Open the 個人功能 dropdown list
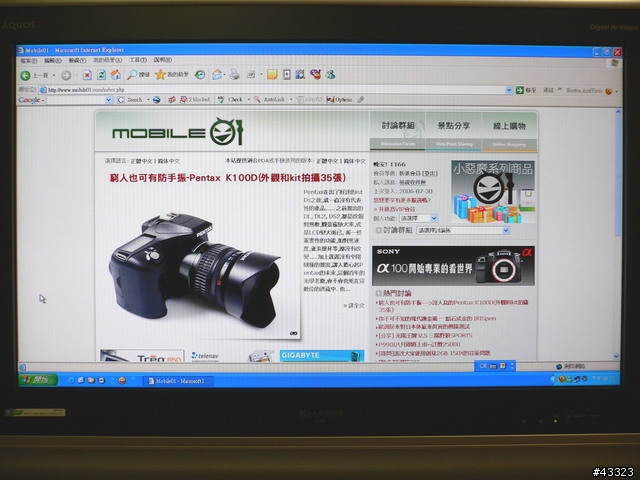640x480 pixels. (419, 218)
